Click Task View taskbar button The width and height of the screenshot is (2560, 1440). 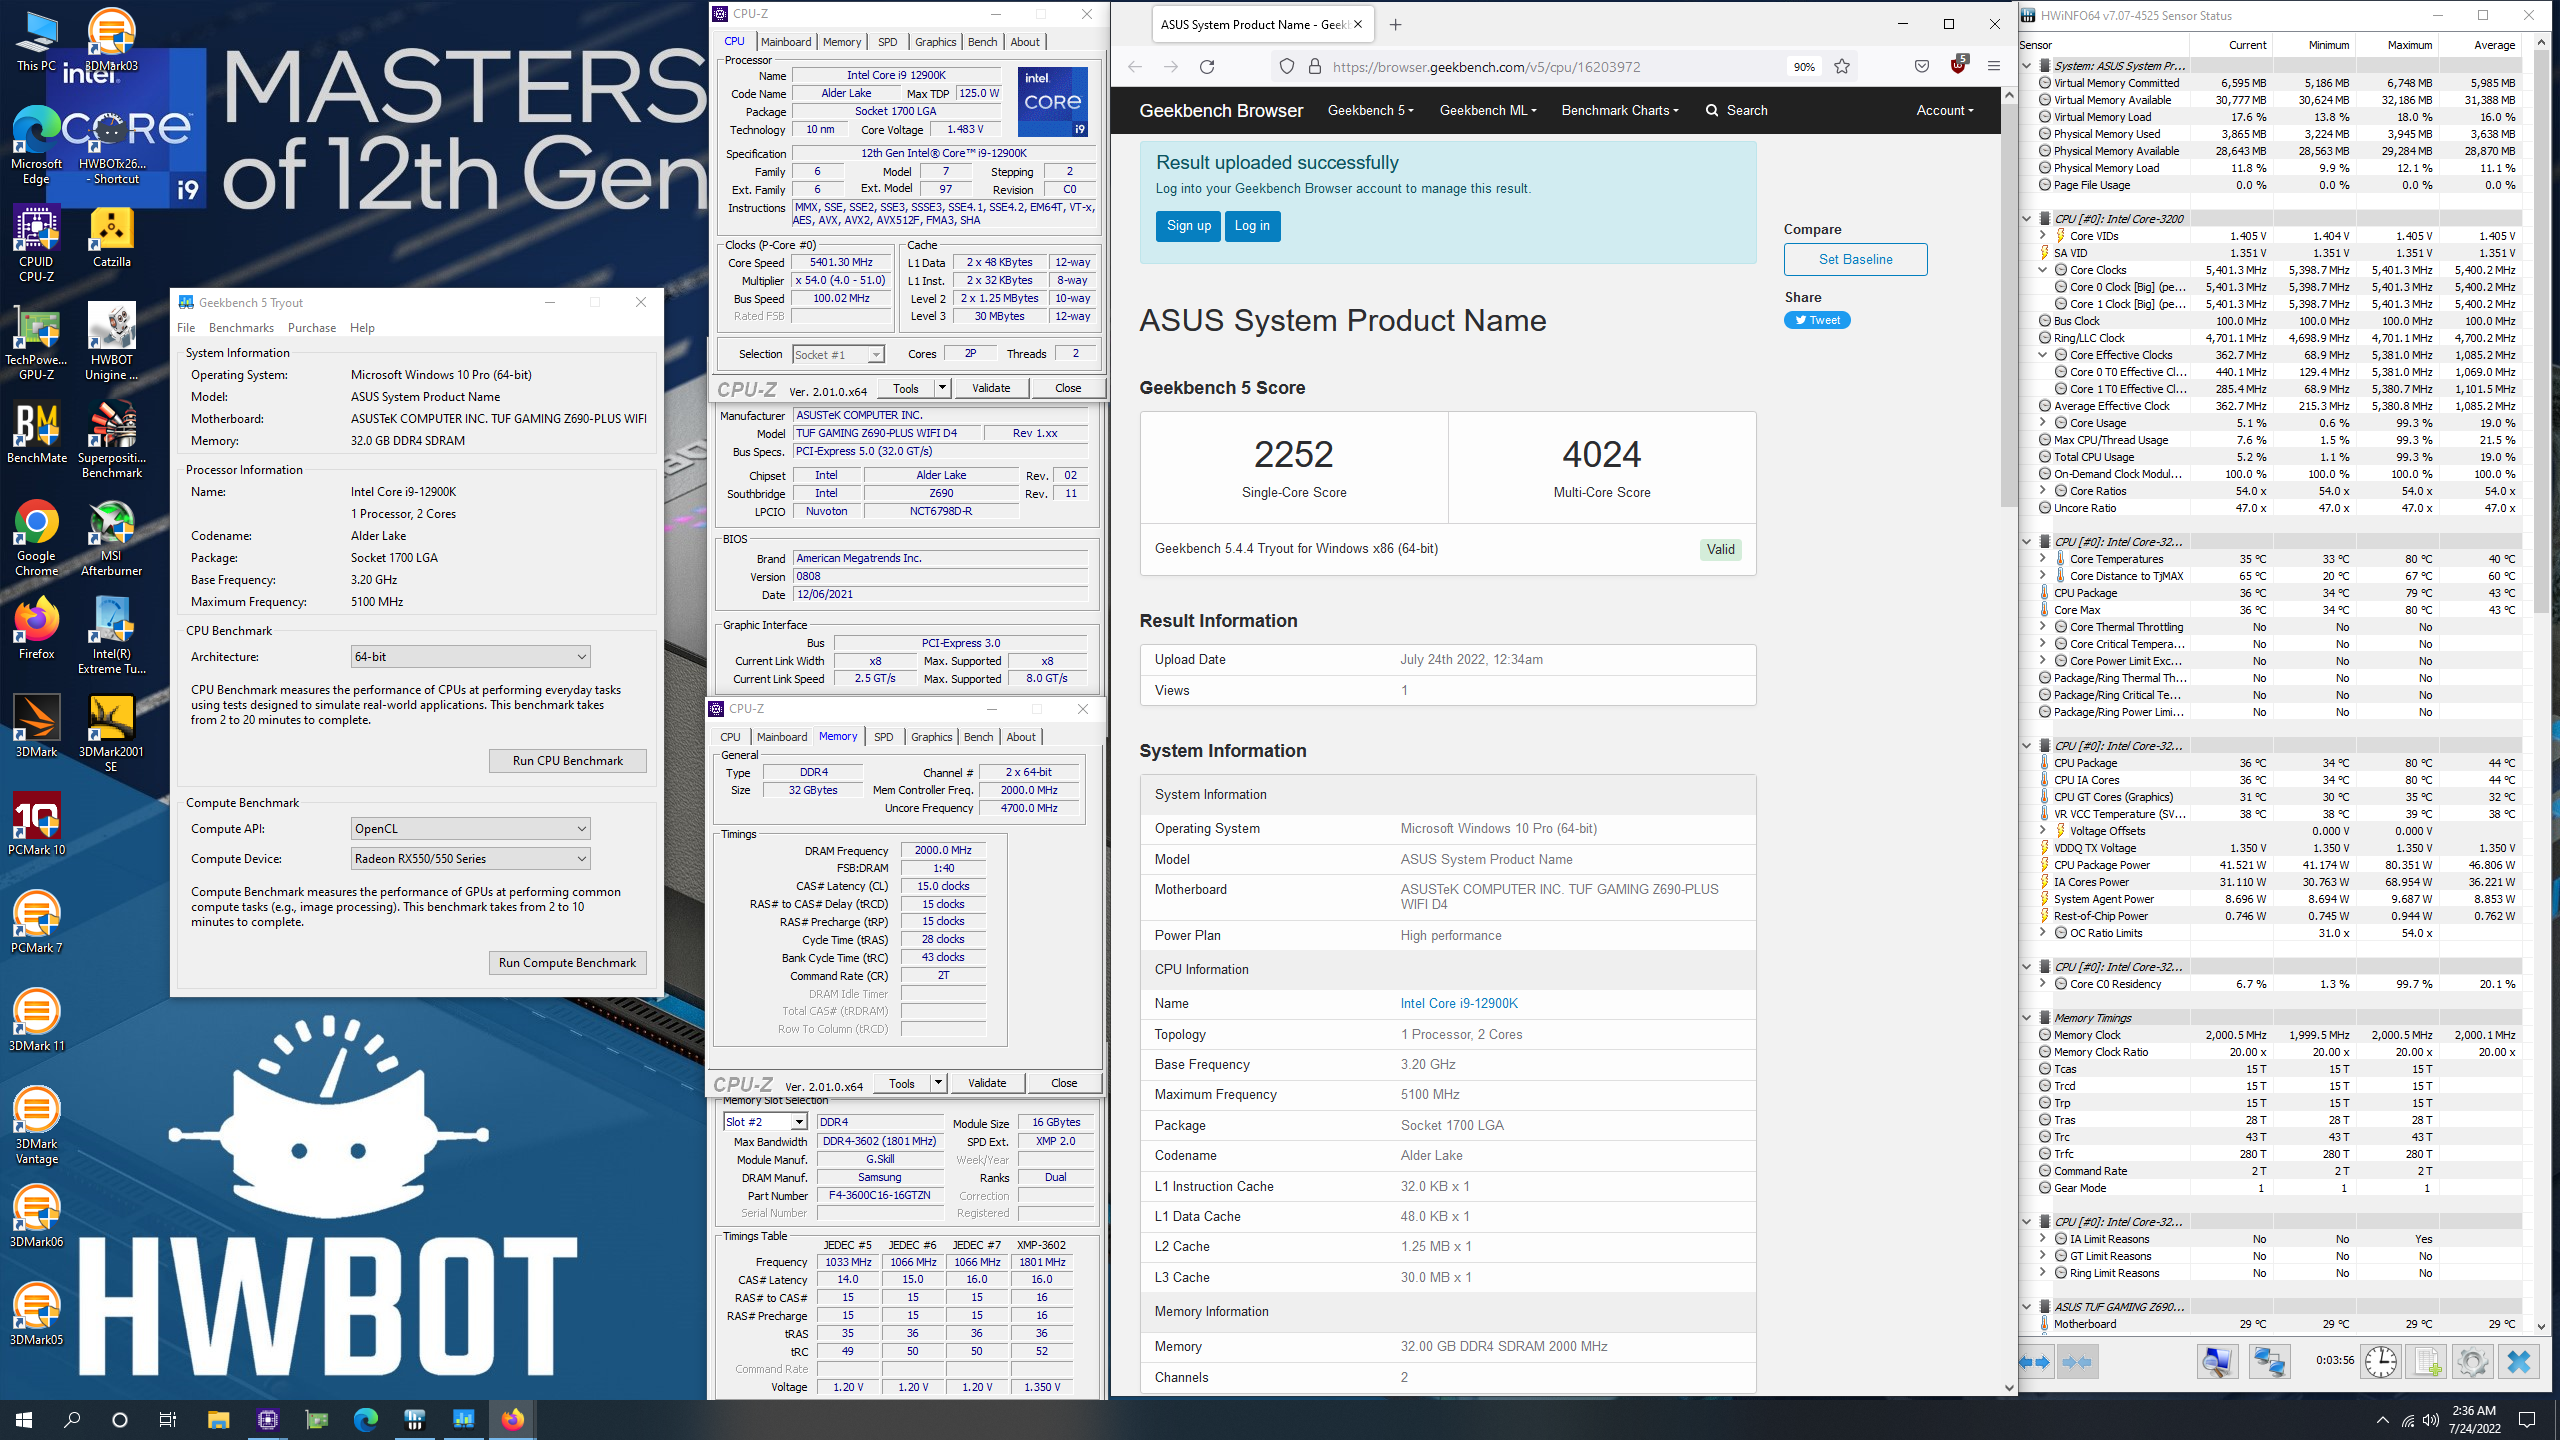[168, 1419]
